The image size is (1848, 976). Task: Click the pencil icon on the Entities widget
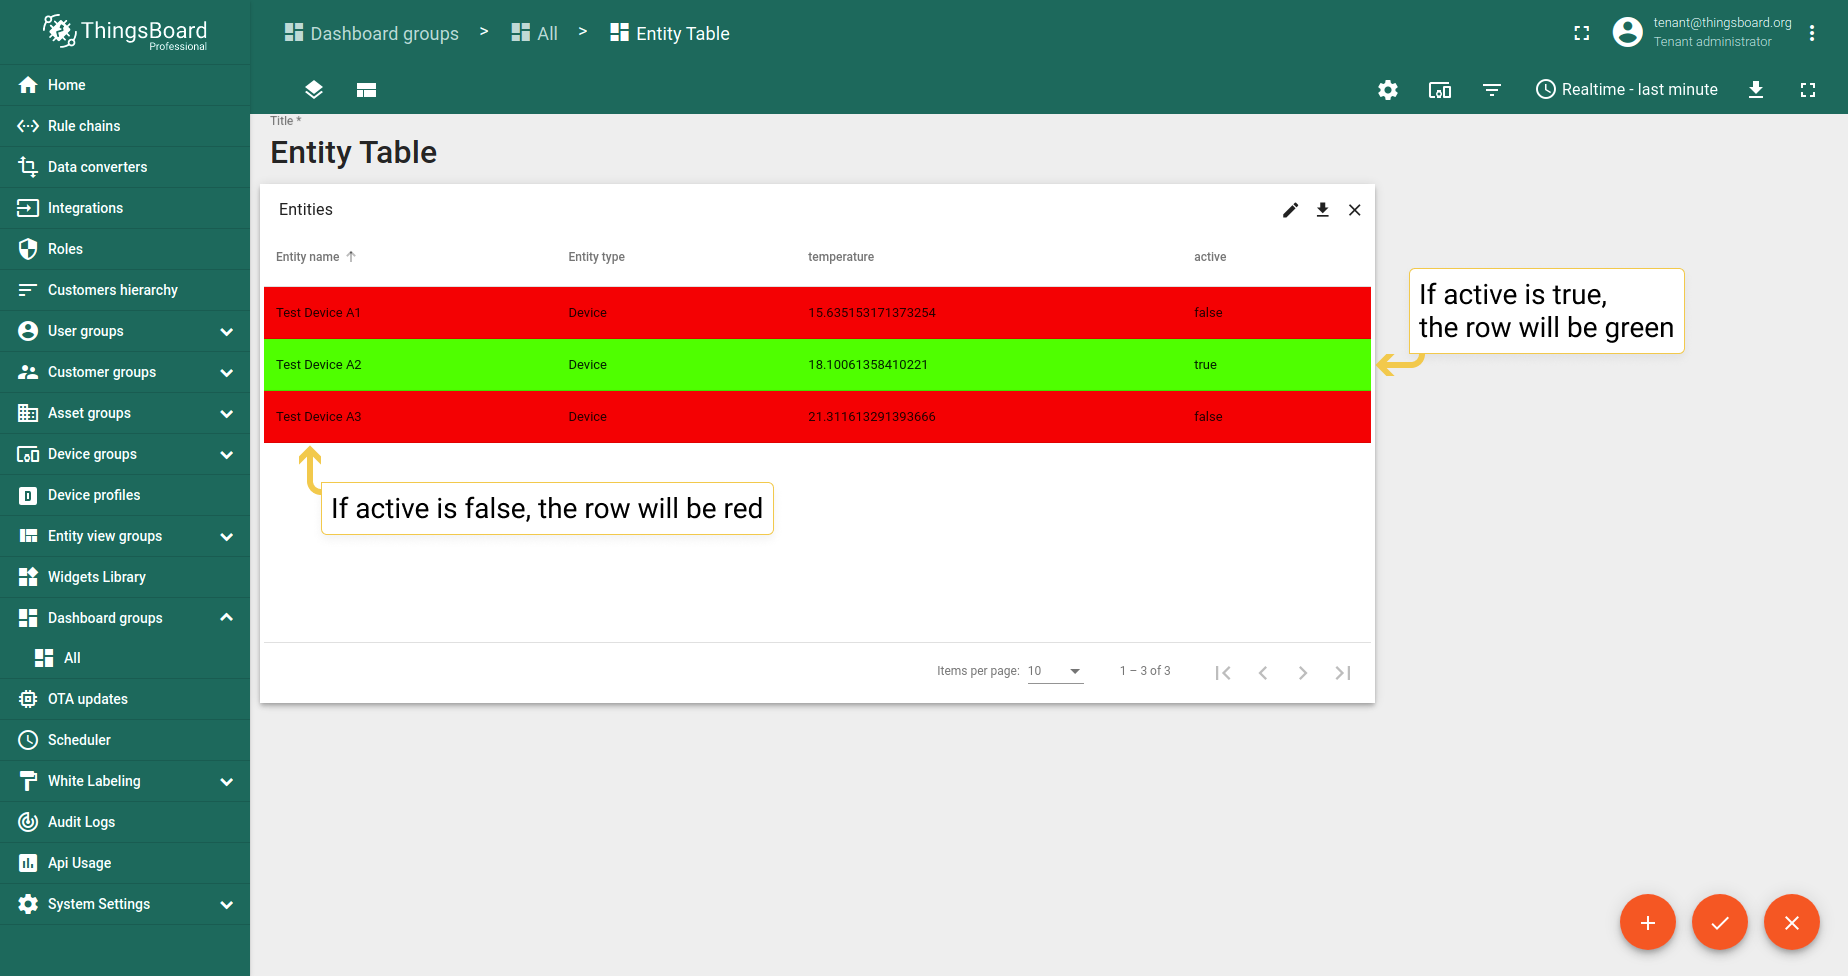[1291, 210]
